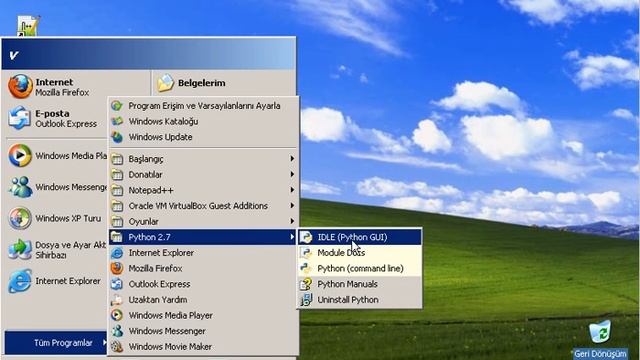The height and width of the screenshot is (360, 640).
Task: Click the Başlangıç folder icon
Action: coord(117,159)
